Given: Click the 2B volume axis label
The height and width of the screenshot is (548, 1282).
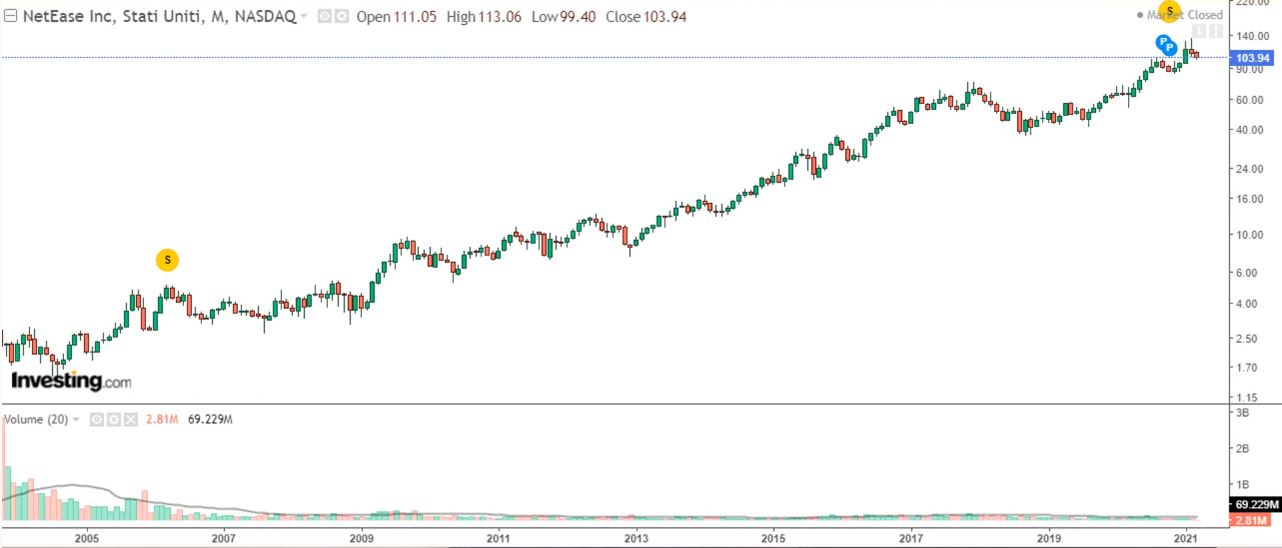Looking at the screenshot, I should point(1244,449).
